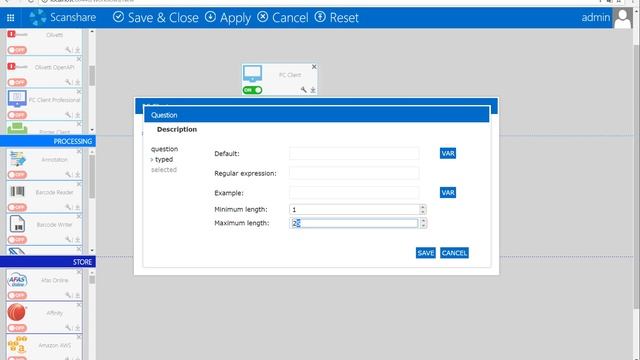Viewport: 640px width, 360px height.
Task: Select the AFAS Online connector icon
Action: pyautogui.click(x=17, y=280)
